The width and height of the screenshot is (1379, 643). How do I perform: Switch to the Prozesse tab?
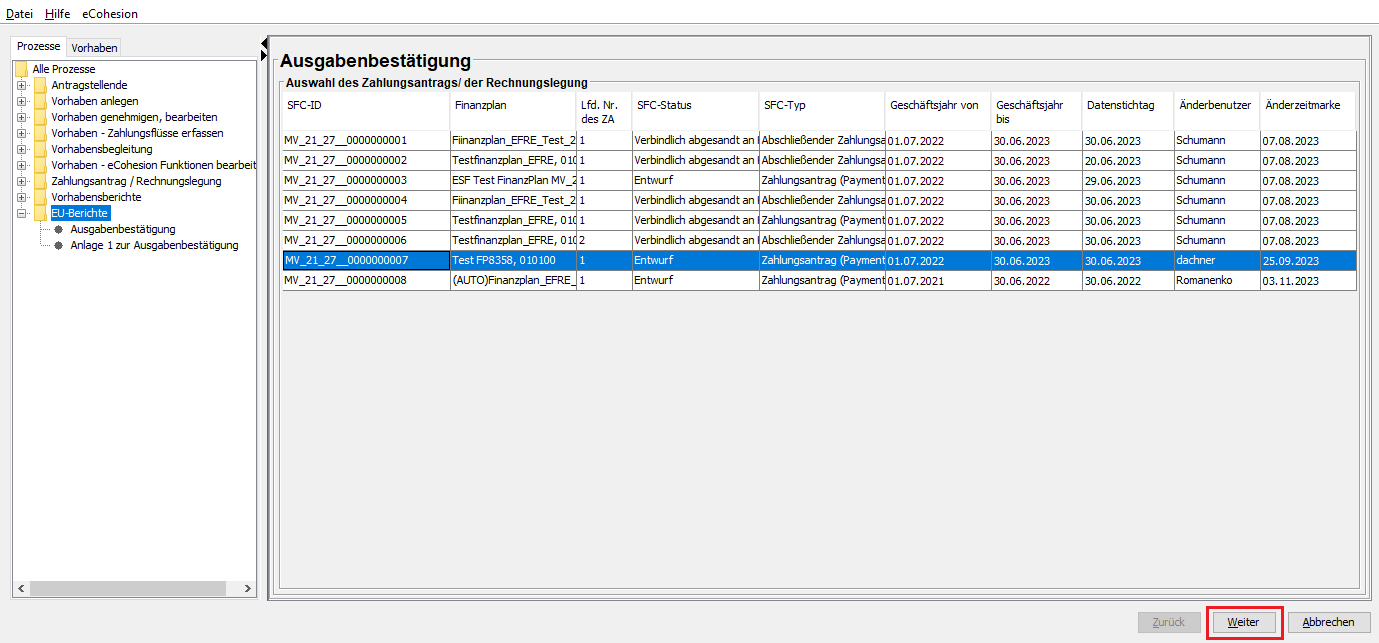pyautogui.click(x=38, y=46)
